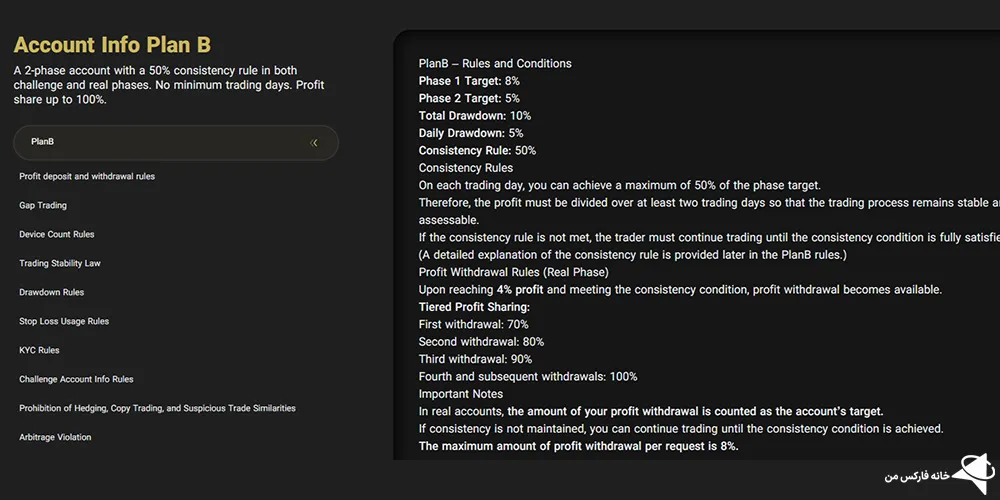Open KYC Rules
This screenshot has width=1000, height=500.
(40, 350)
